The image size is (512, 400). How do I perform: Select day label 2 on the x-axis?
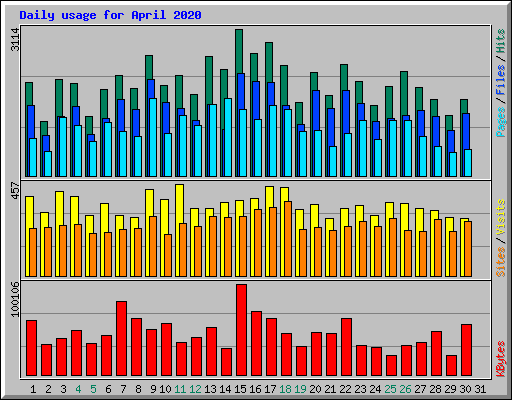48,389
